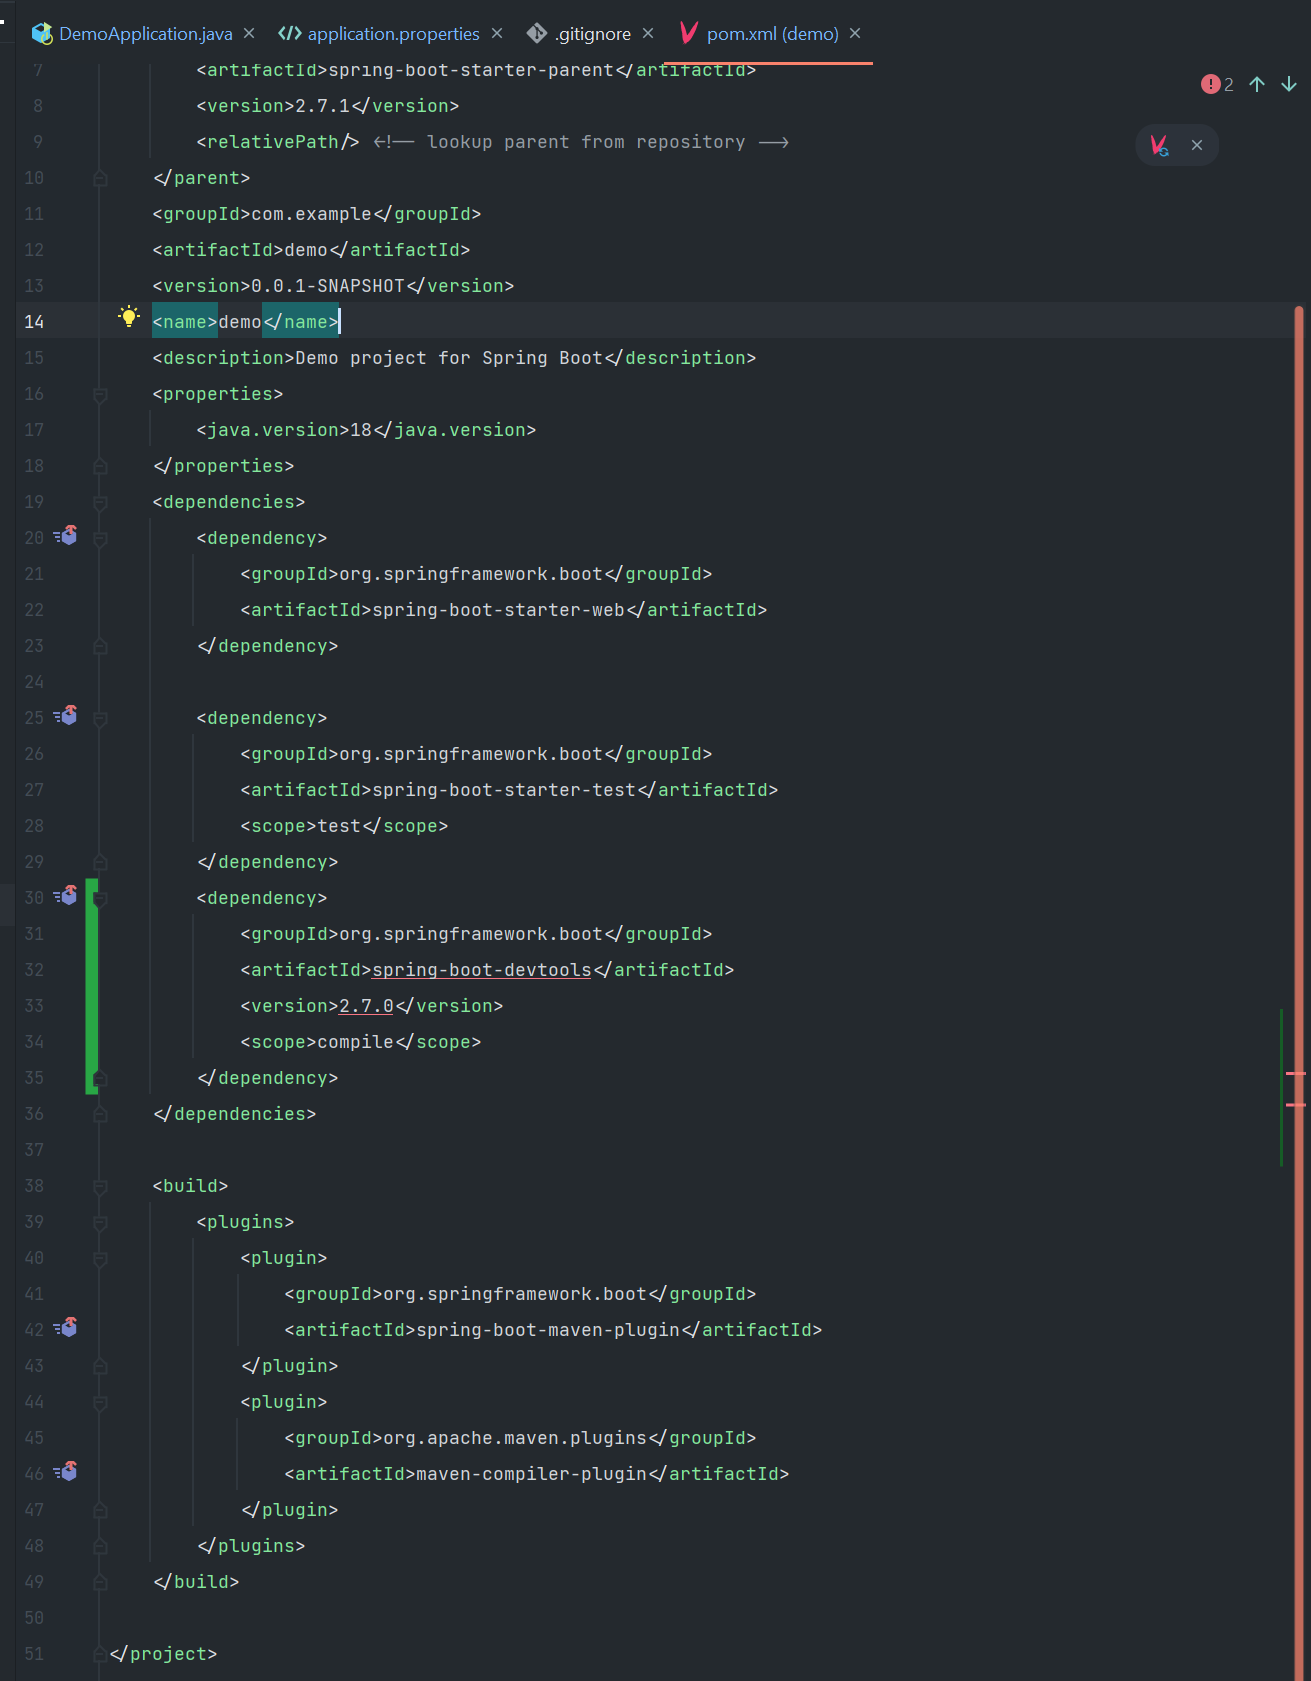Click the maven-compiler-plugin artifactId text

click(x=532, y=1474)
